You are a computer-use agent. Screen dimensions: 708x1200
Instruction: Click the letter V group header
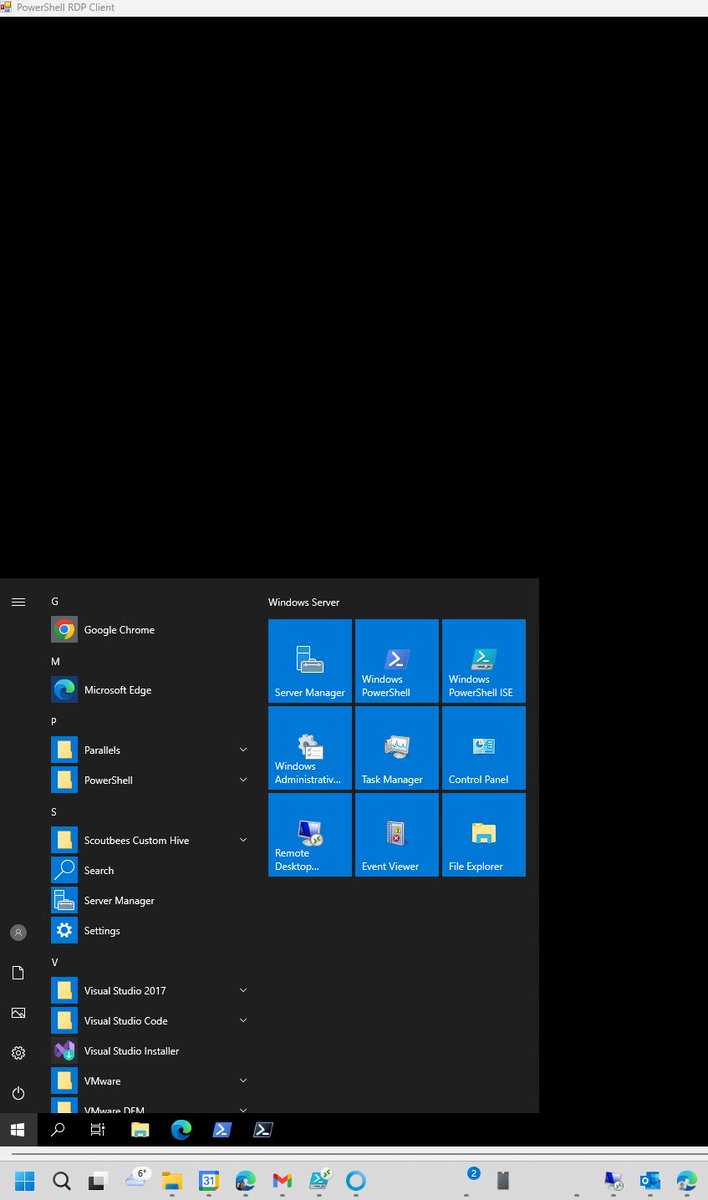55,962
